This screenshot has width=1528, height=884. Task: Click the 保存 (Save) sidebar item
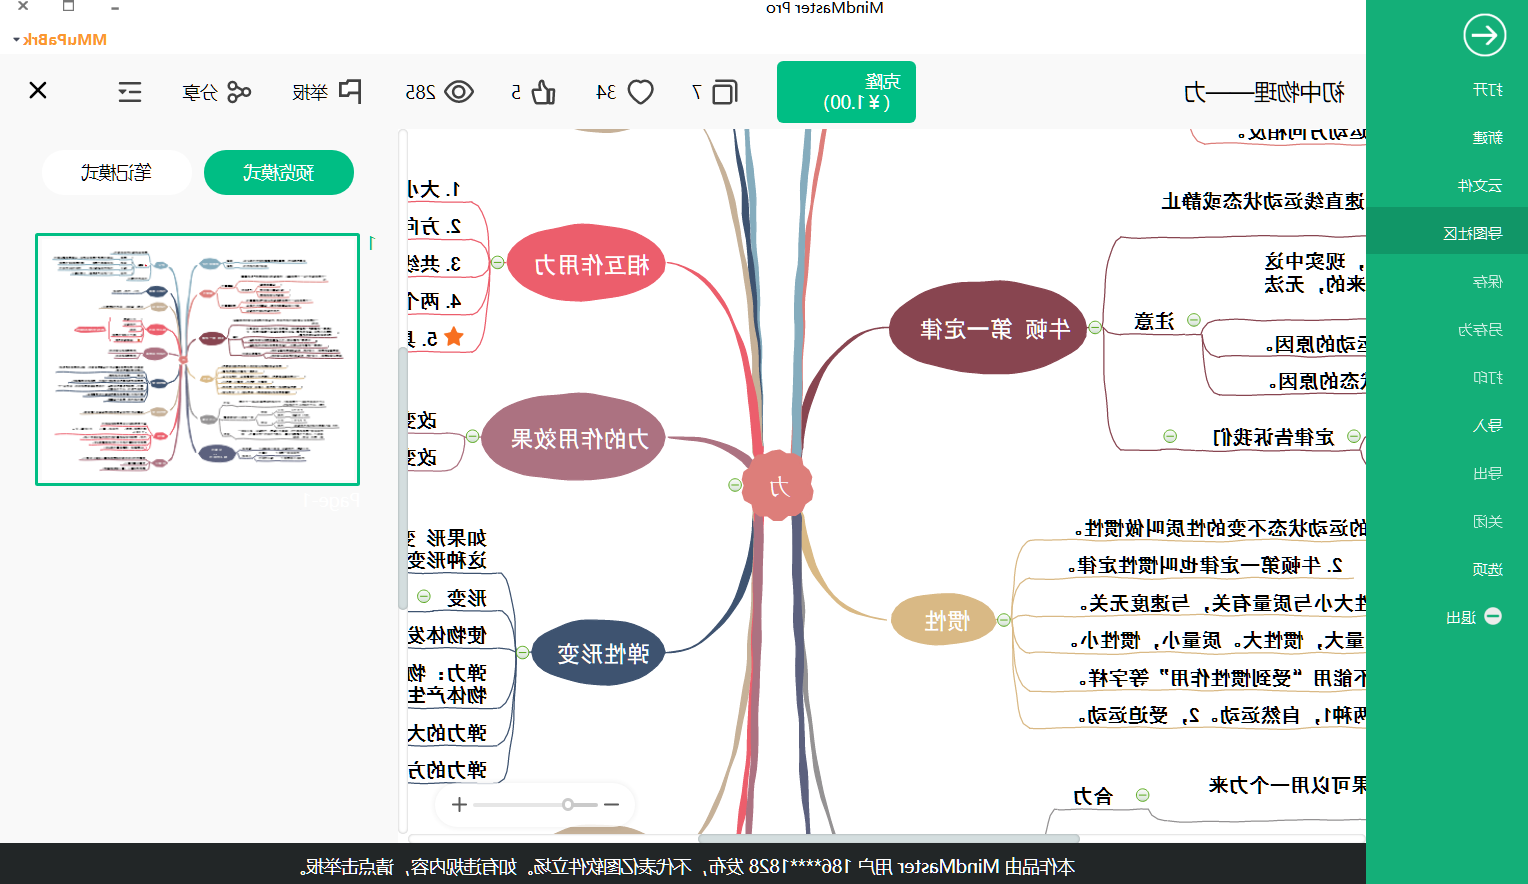[x=1487, y=282]
